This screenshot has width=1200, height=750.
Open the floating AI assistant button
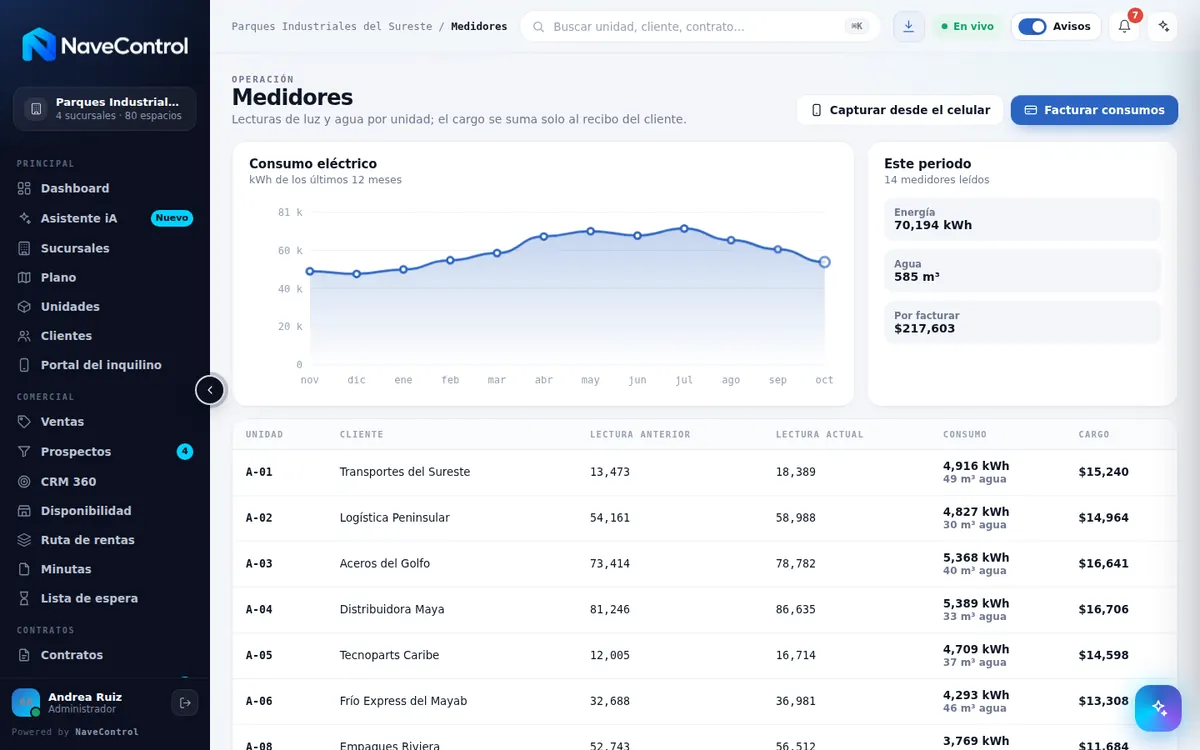tap(1158, 708)
